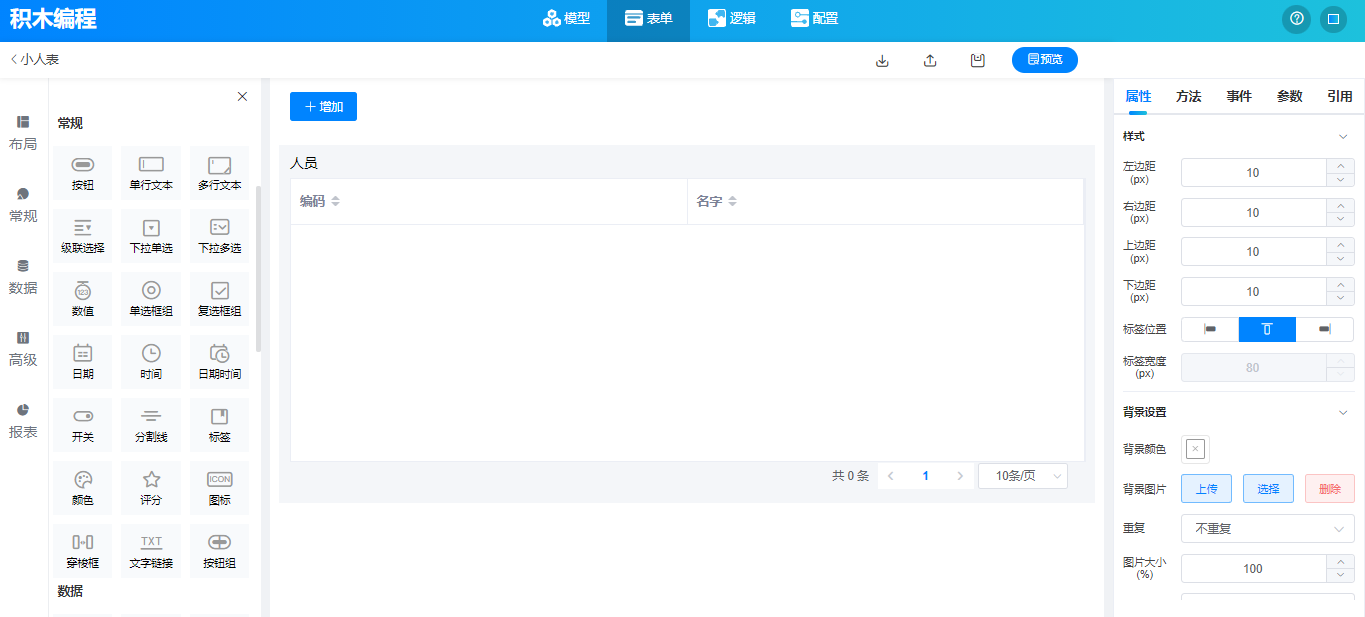The height and width of the screenshot is (617, 1365).
Task: Set label position to left alignment
Action: pos(1210,330)
